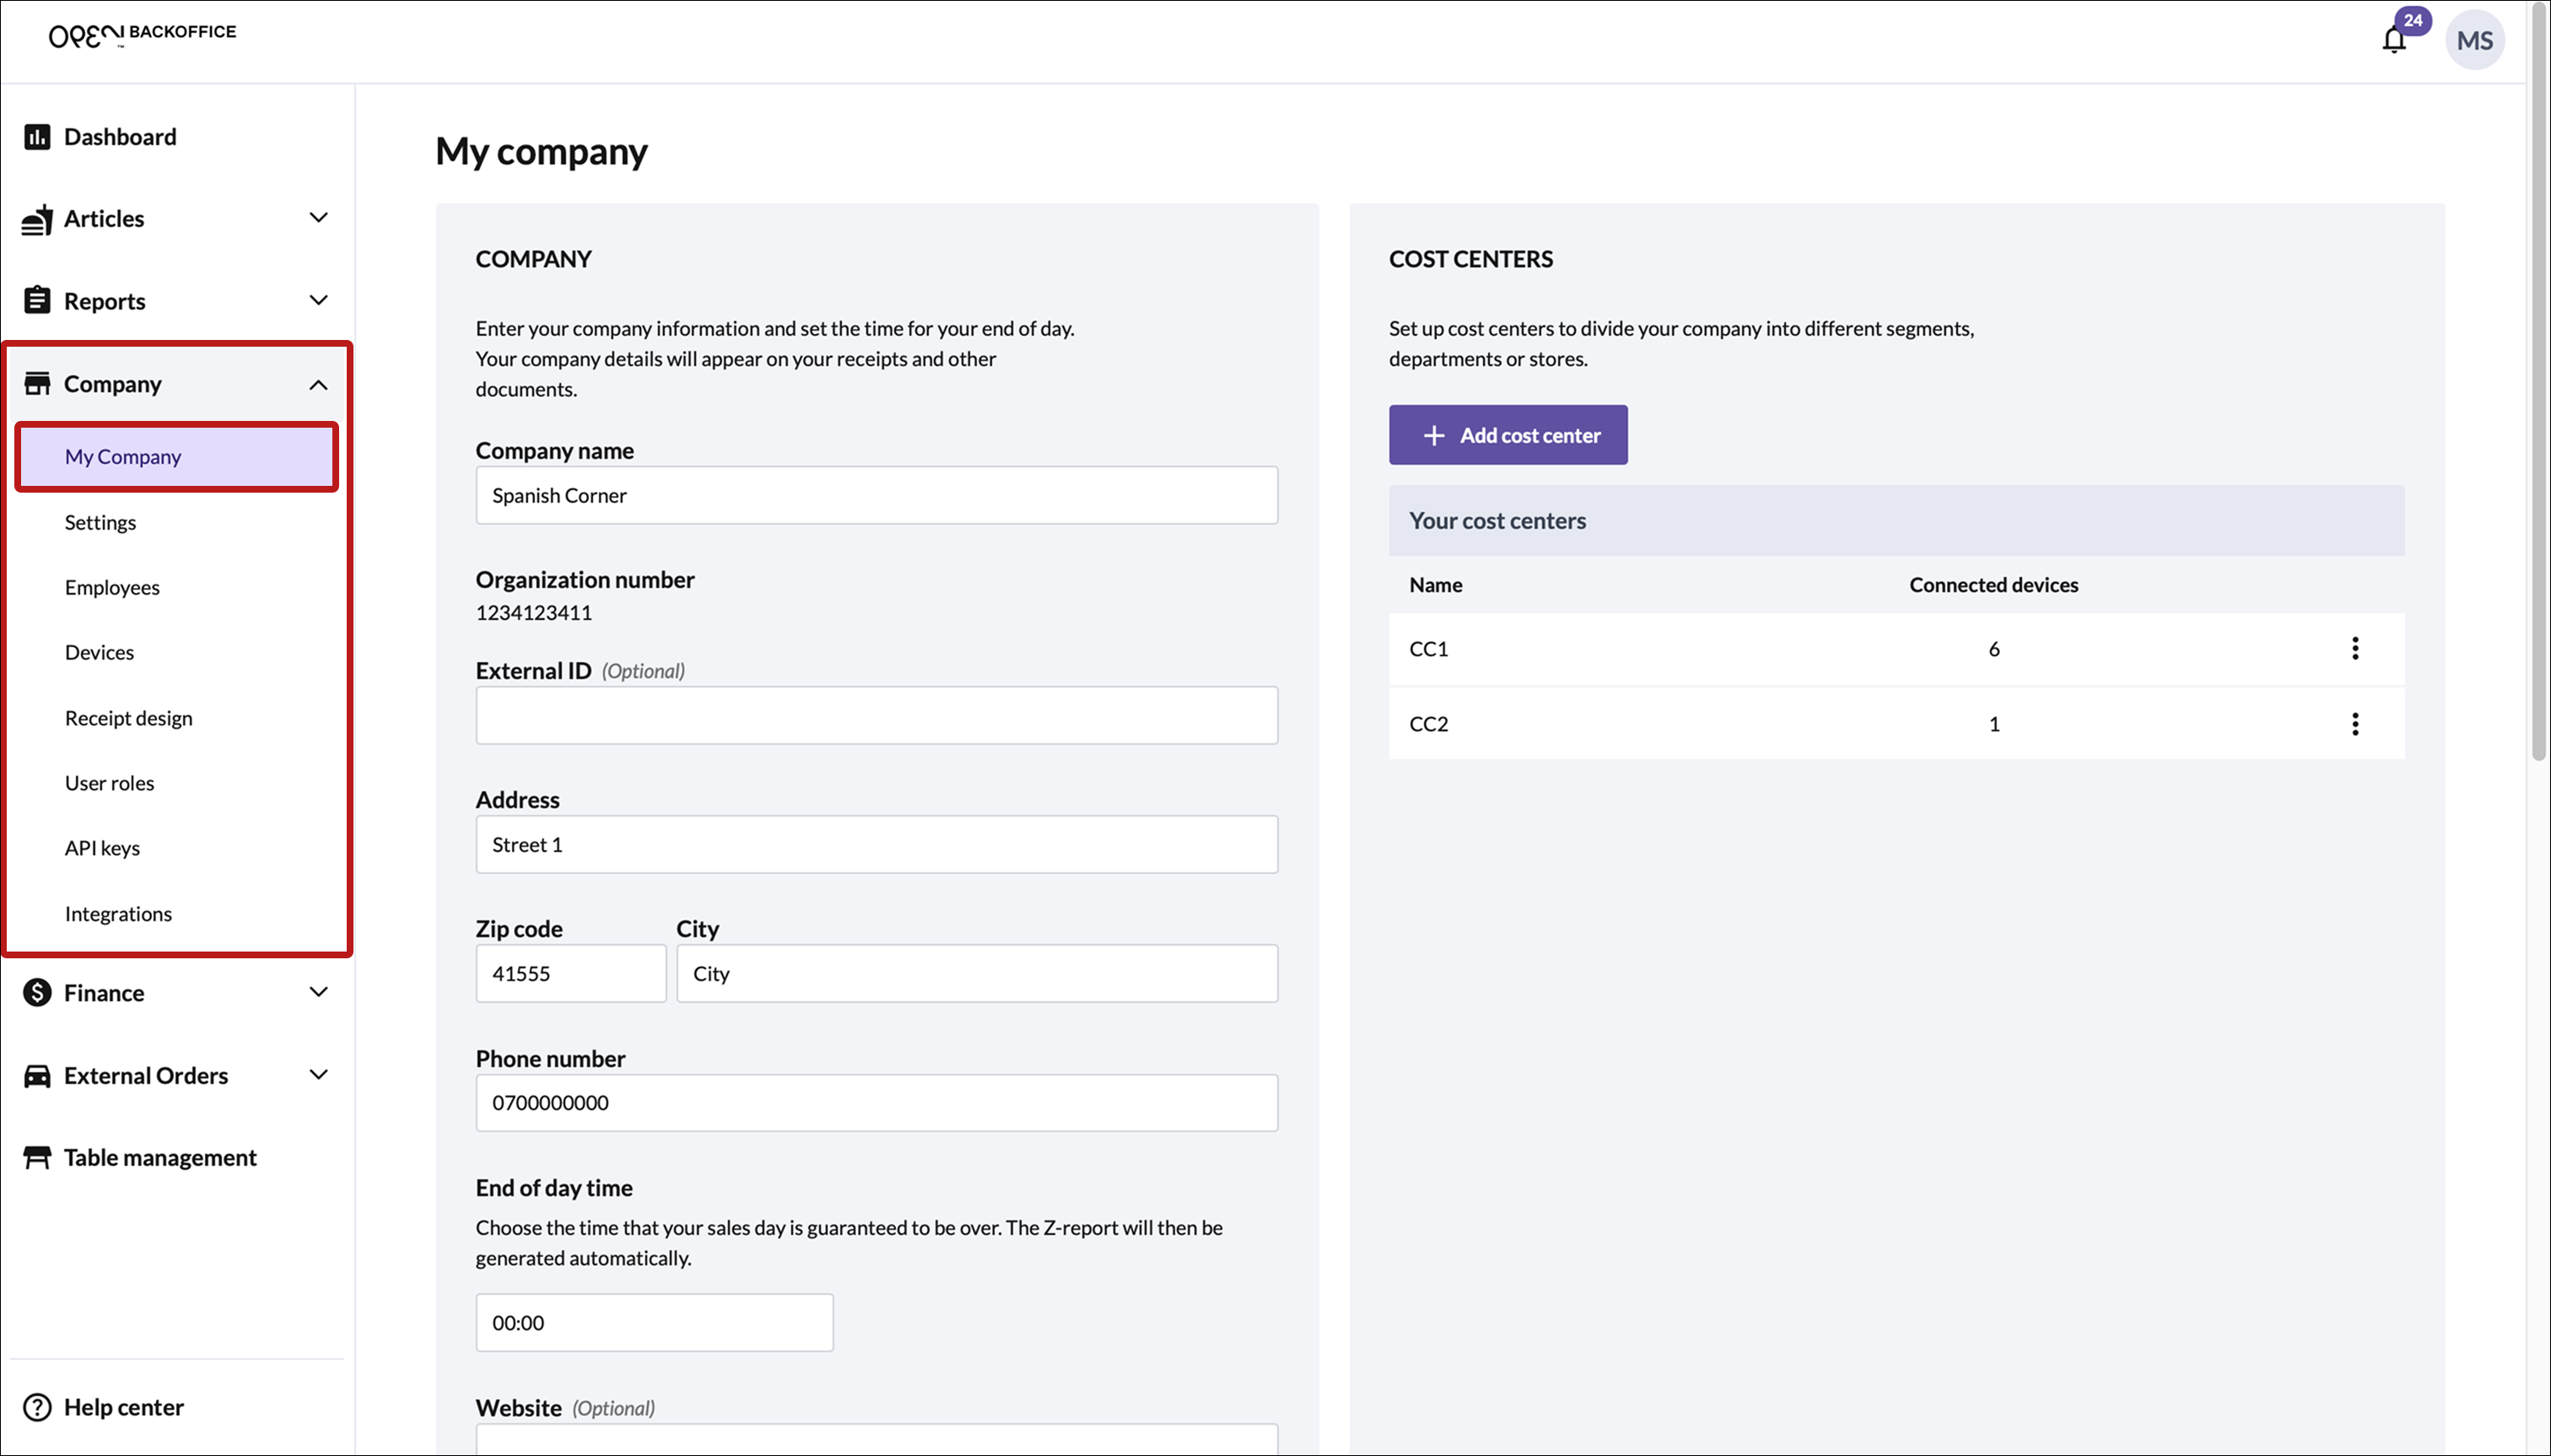Select the CC1 cost center name

click(1428, 649)
